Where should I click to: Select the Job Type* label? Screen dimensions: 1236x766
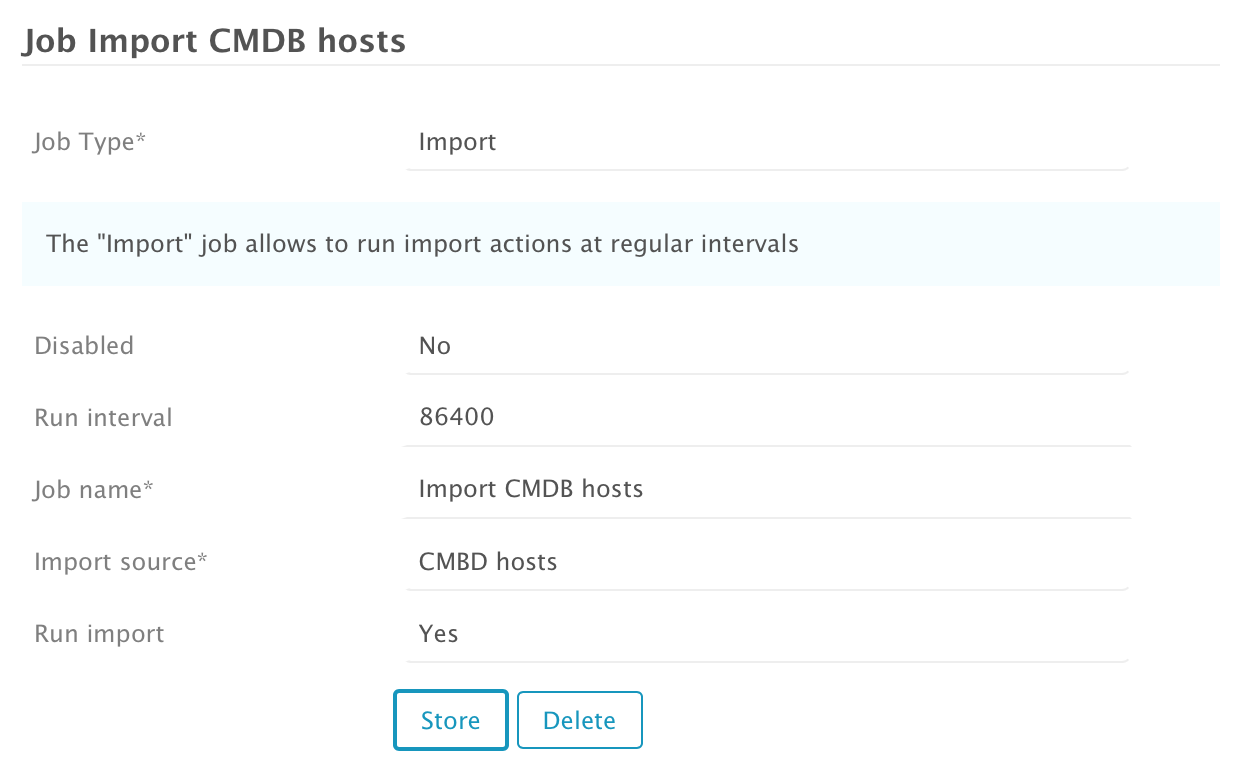coord(90,142)
